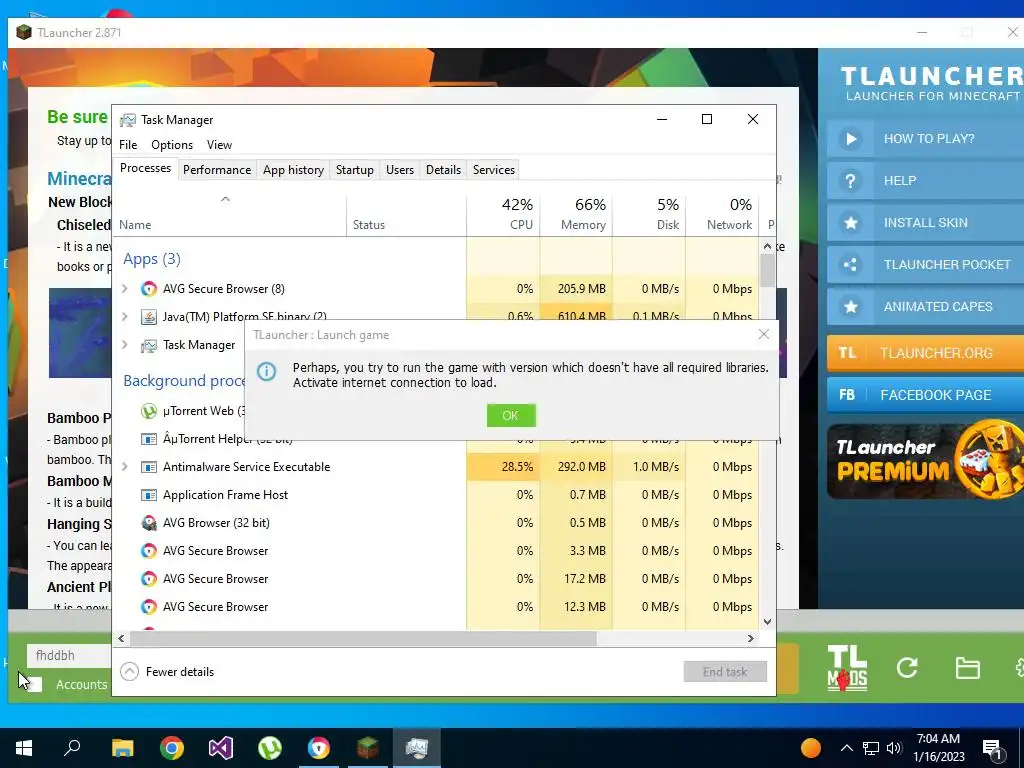Open the FACEBOOK PAGE link button
Screen dimensions: 1024x768
tap(925, 395)
